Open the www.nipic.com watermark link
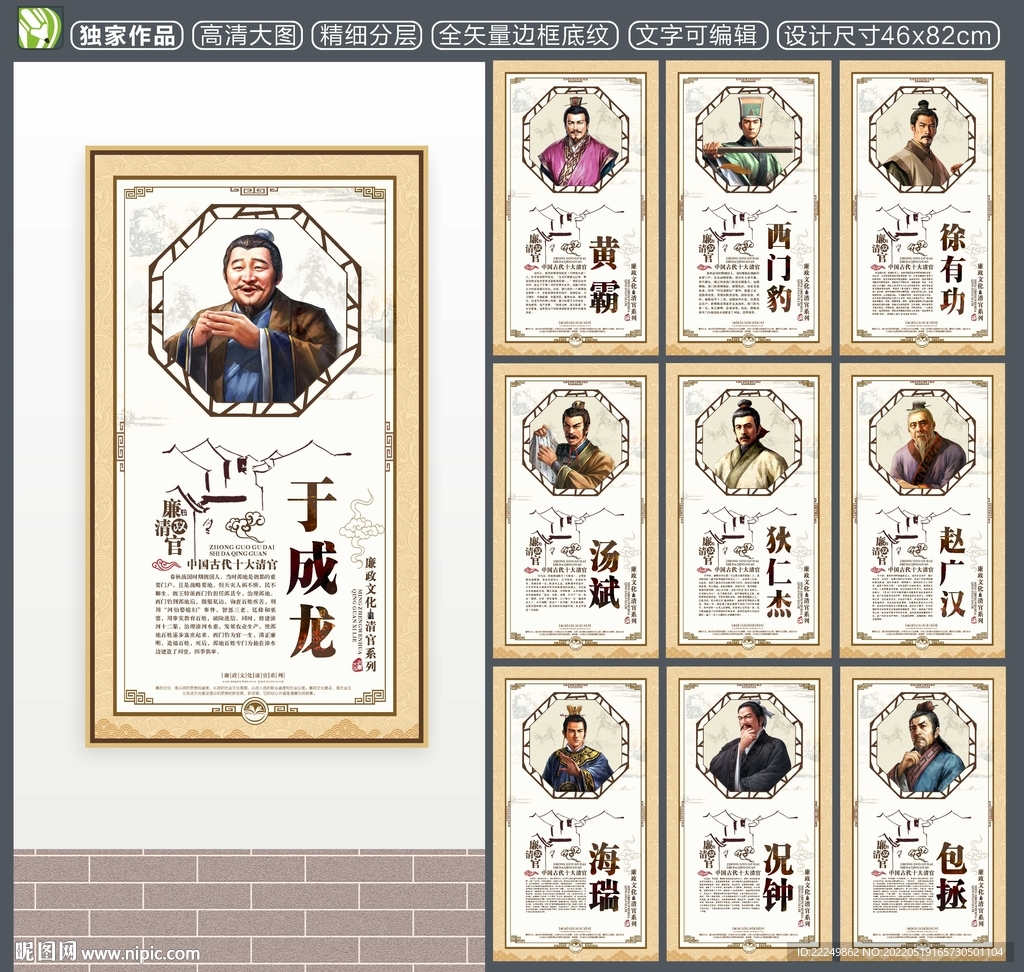Screen dimensions: 1024x972 click(141, 952)
